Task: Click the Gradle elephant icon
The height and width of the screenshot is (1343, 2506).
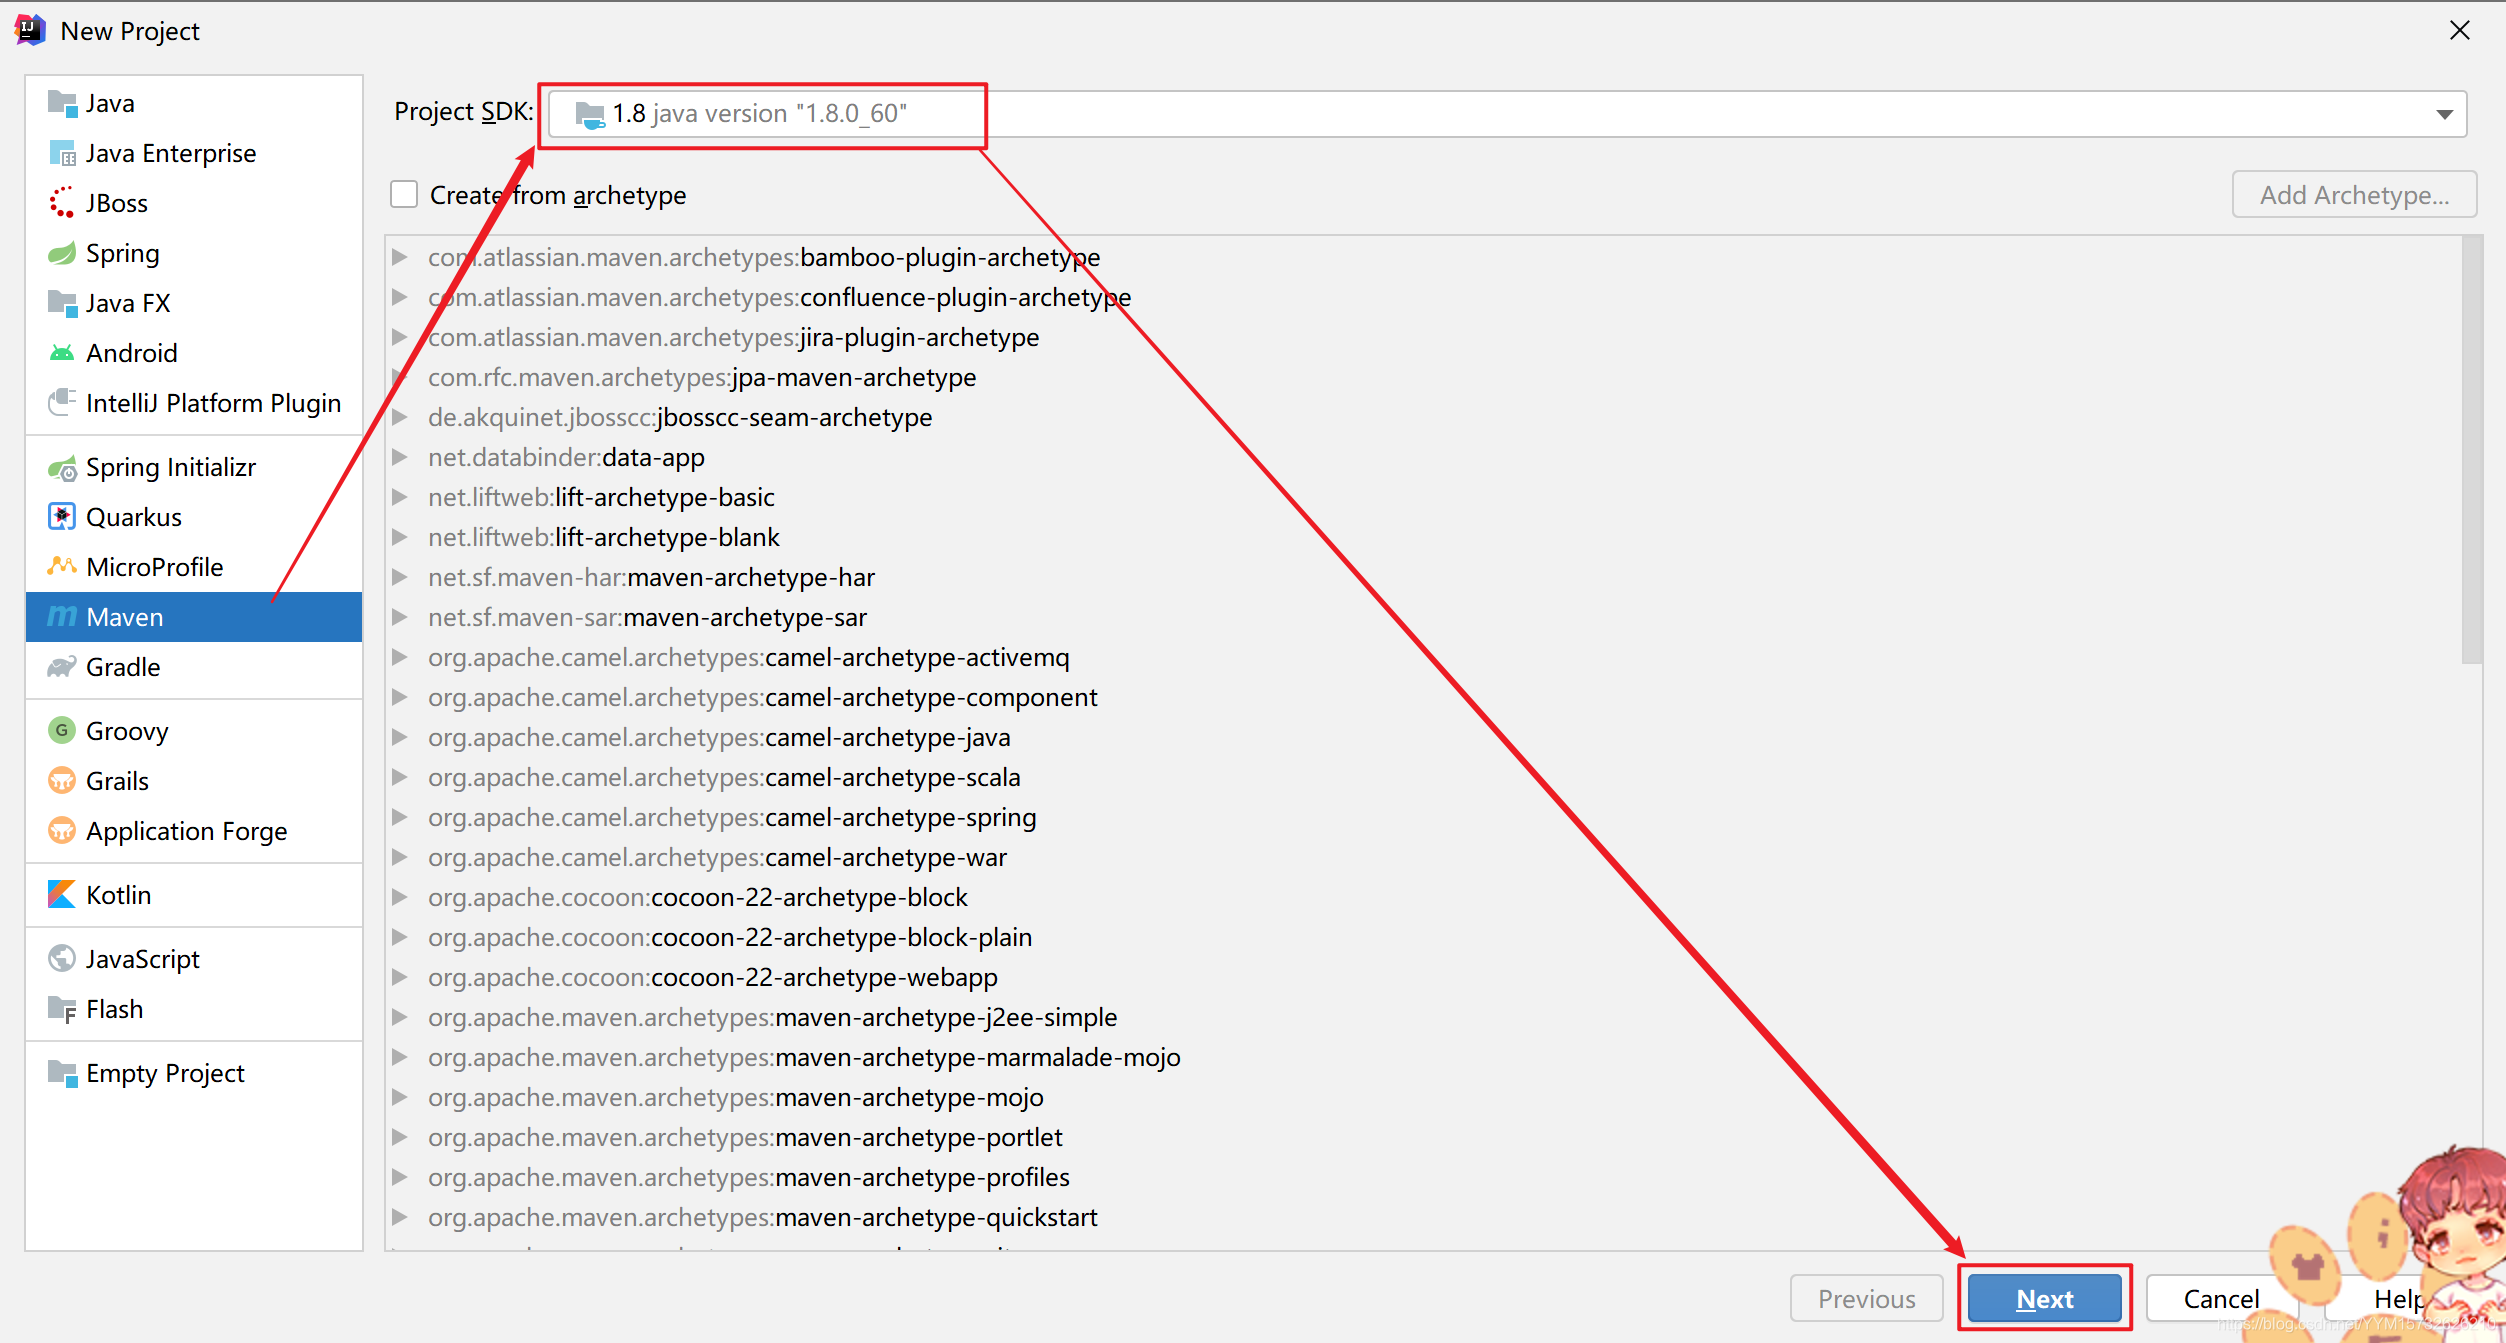Action: click(x=62, y=667)
